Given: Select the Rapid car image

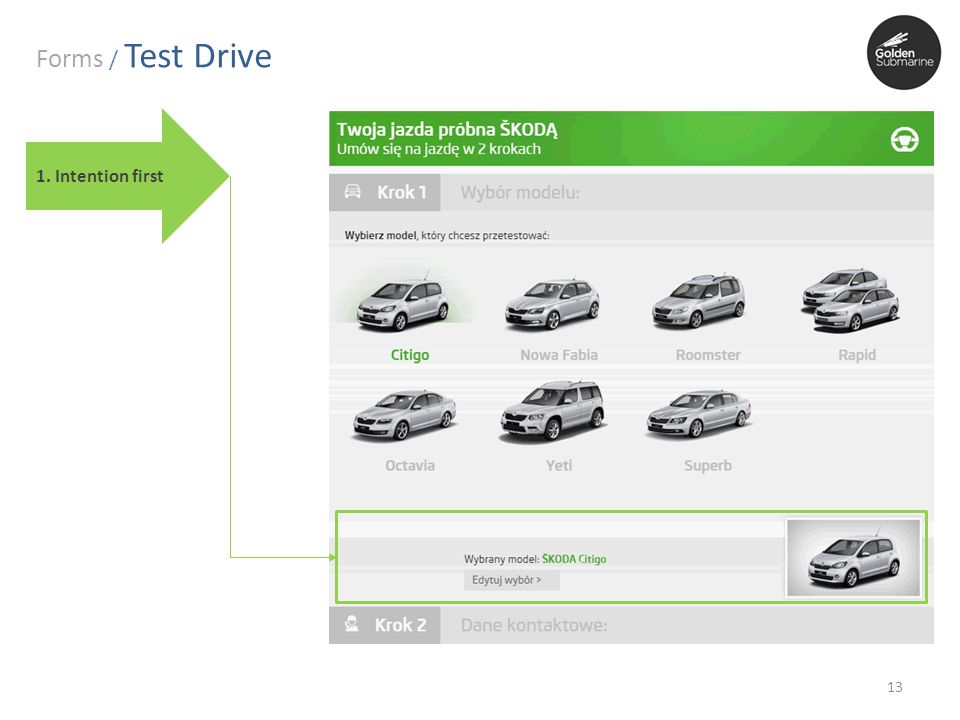Looking at the screenshot, I should pyautogui.click(x=851, y=300).
